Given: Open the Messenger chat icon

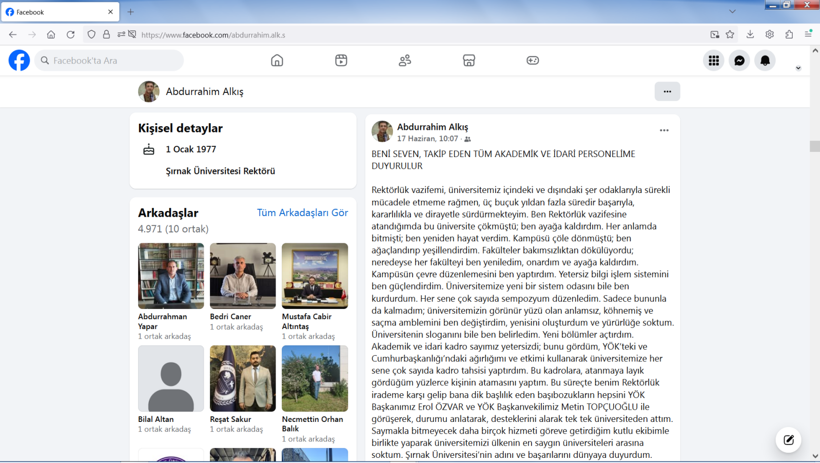Looking at the screenshot, I should (x=739, y=61).
